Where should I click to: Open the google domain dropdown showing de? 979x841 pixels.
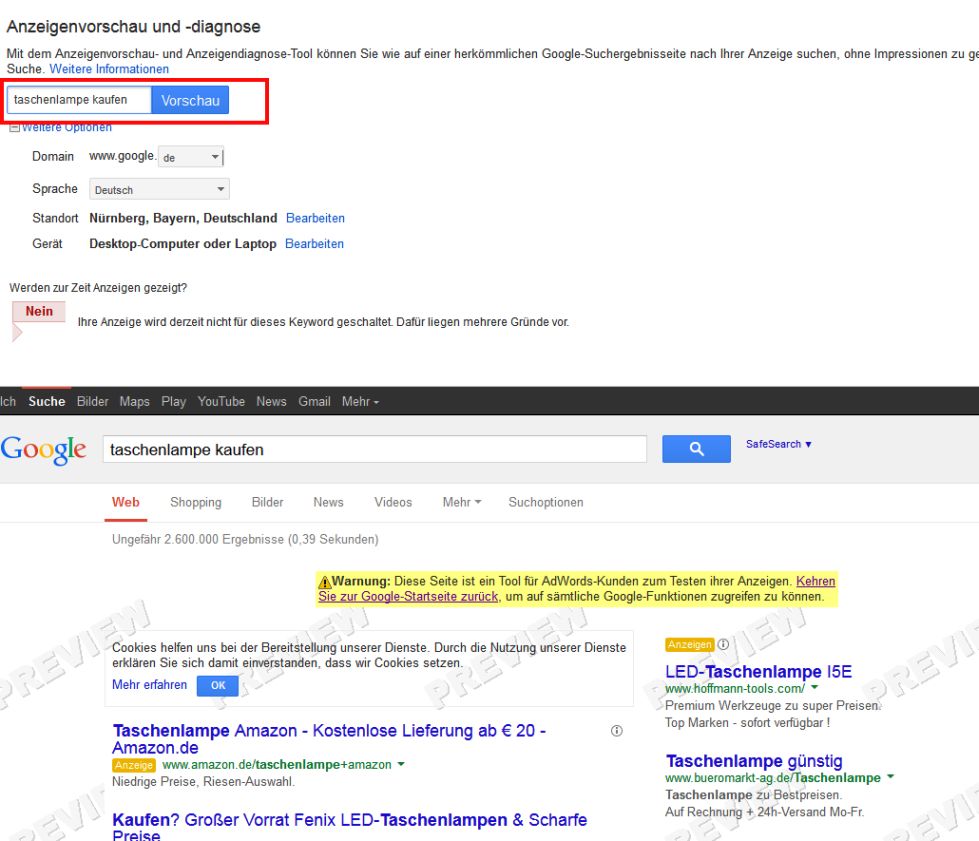click(x=190, y=157)
